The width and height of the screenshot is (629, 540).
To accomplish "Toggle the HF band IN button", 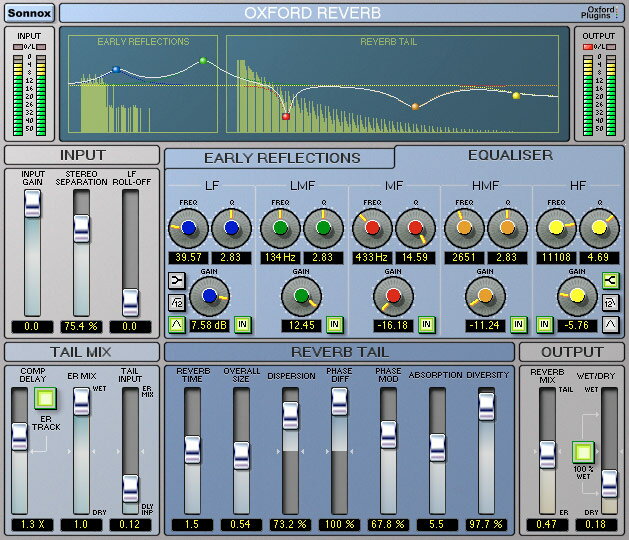I will (x=544, y=324).
